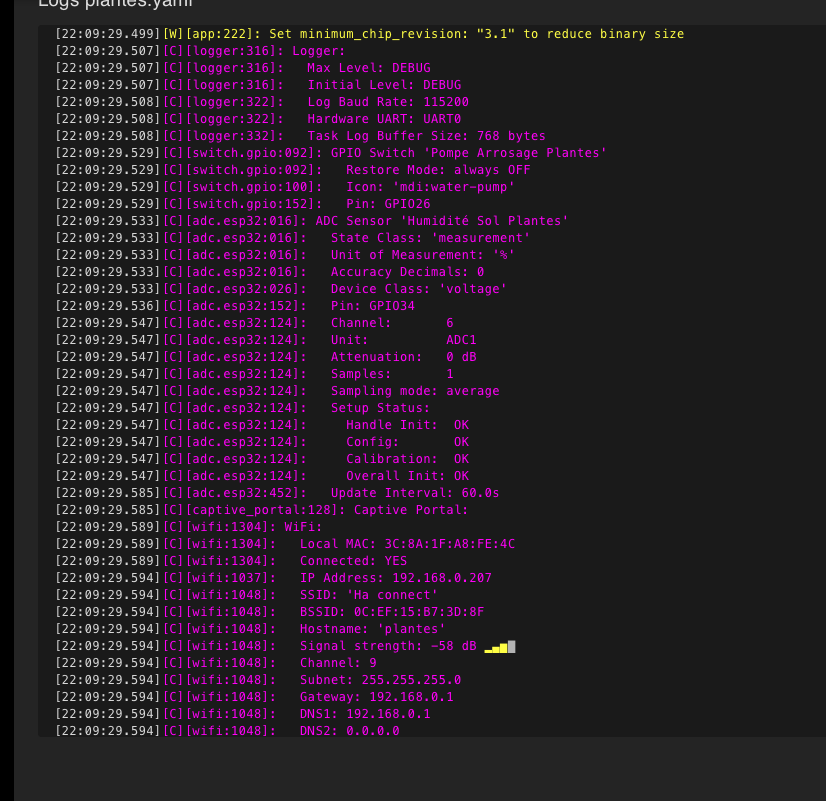
Task: Click the 'mdi:water-pump' icon log line
Action: pos(430,187)
